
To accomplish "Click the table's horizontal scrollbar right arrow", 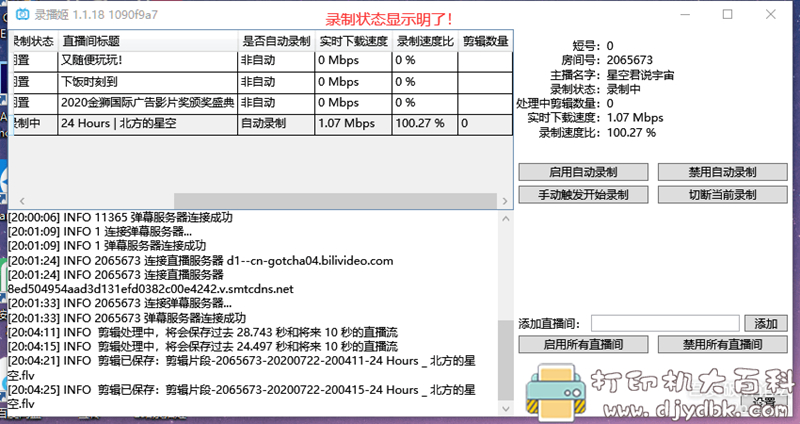I will point(505,201).
